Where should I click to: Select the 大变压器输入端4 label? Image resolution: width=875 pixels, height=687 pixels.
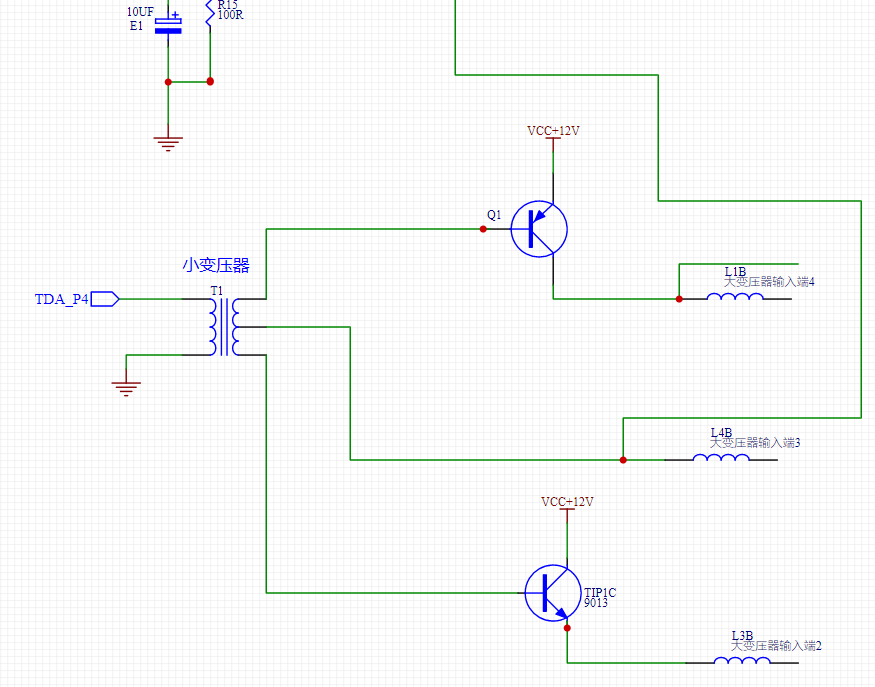(x=768, y=282)
